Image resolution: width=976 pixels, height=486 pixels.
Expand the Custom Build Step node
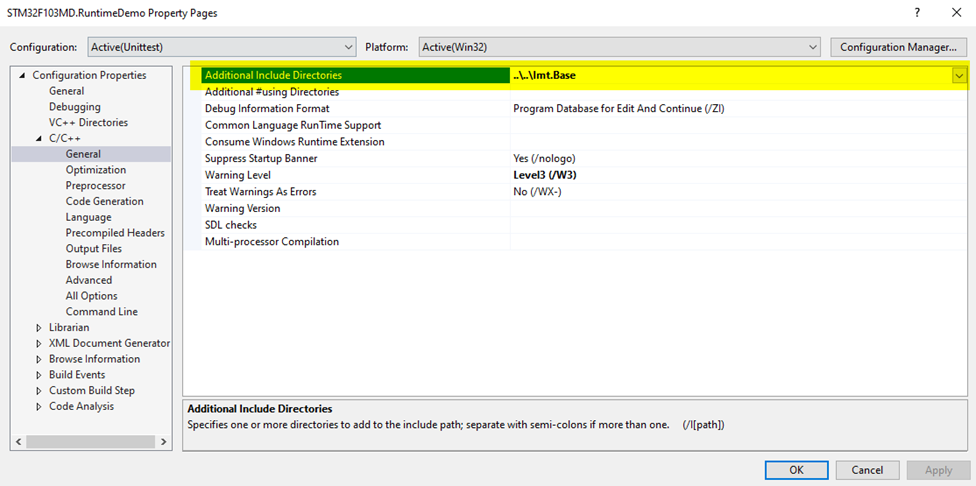(39, 391)
